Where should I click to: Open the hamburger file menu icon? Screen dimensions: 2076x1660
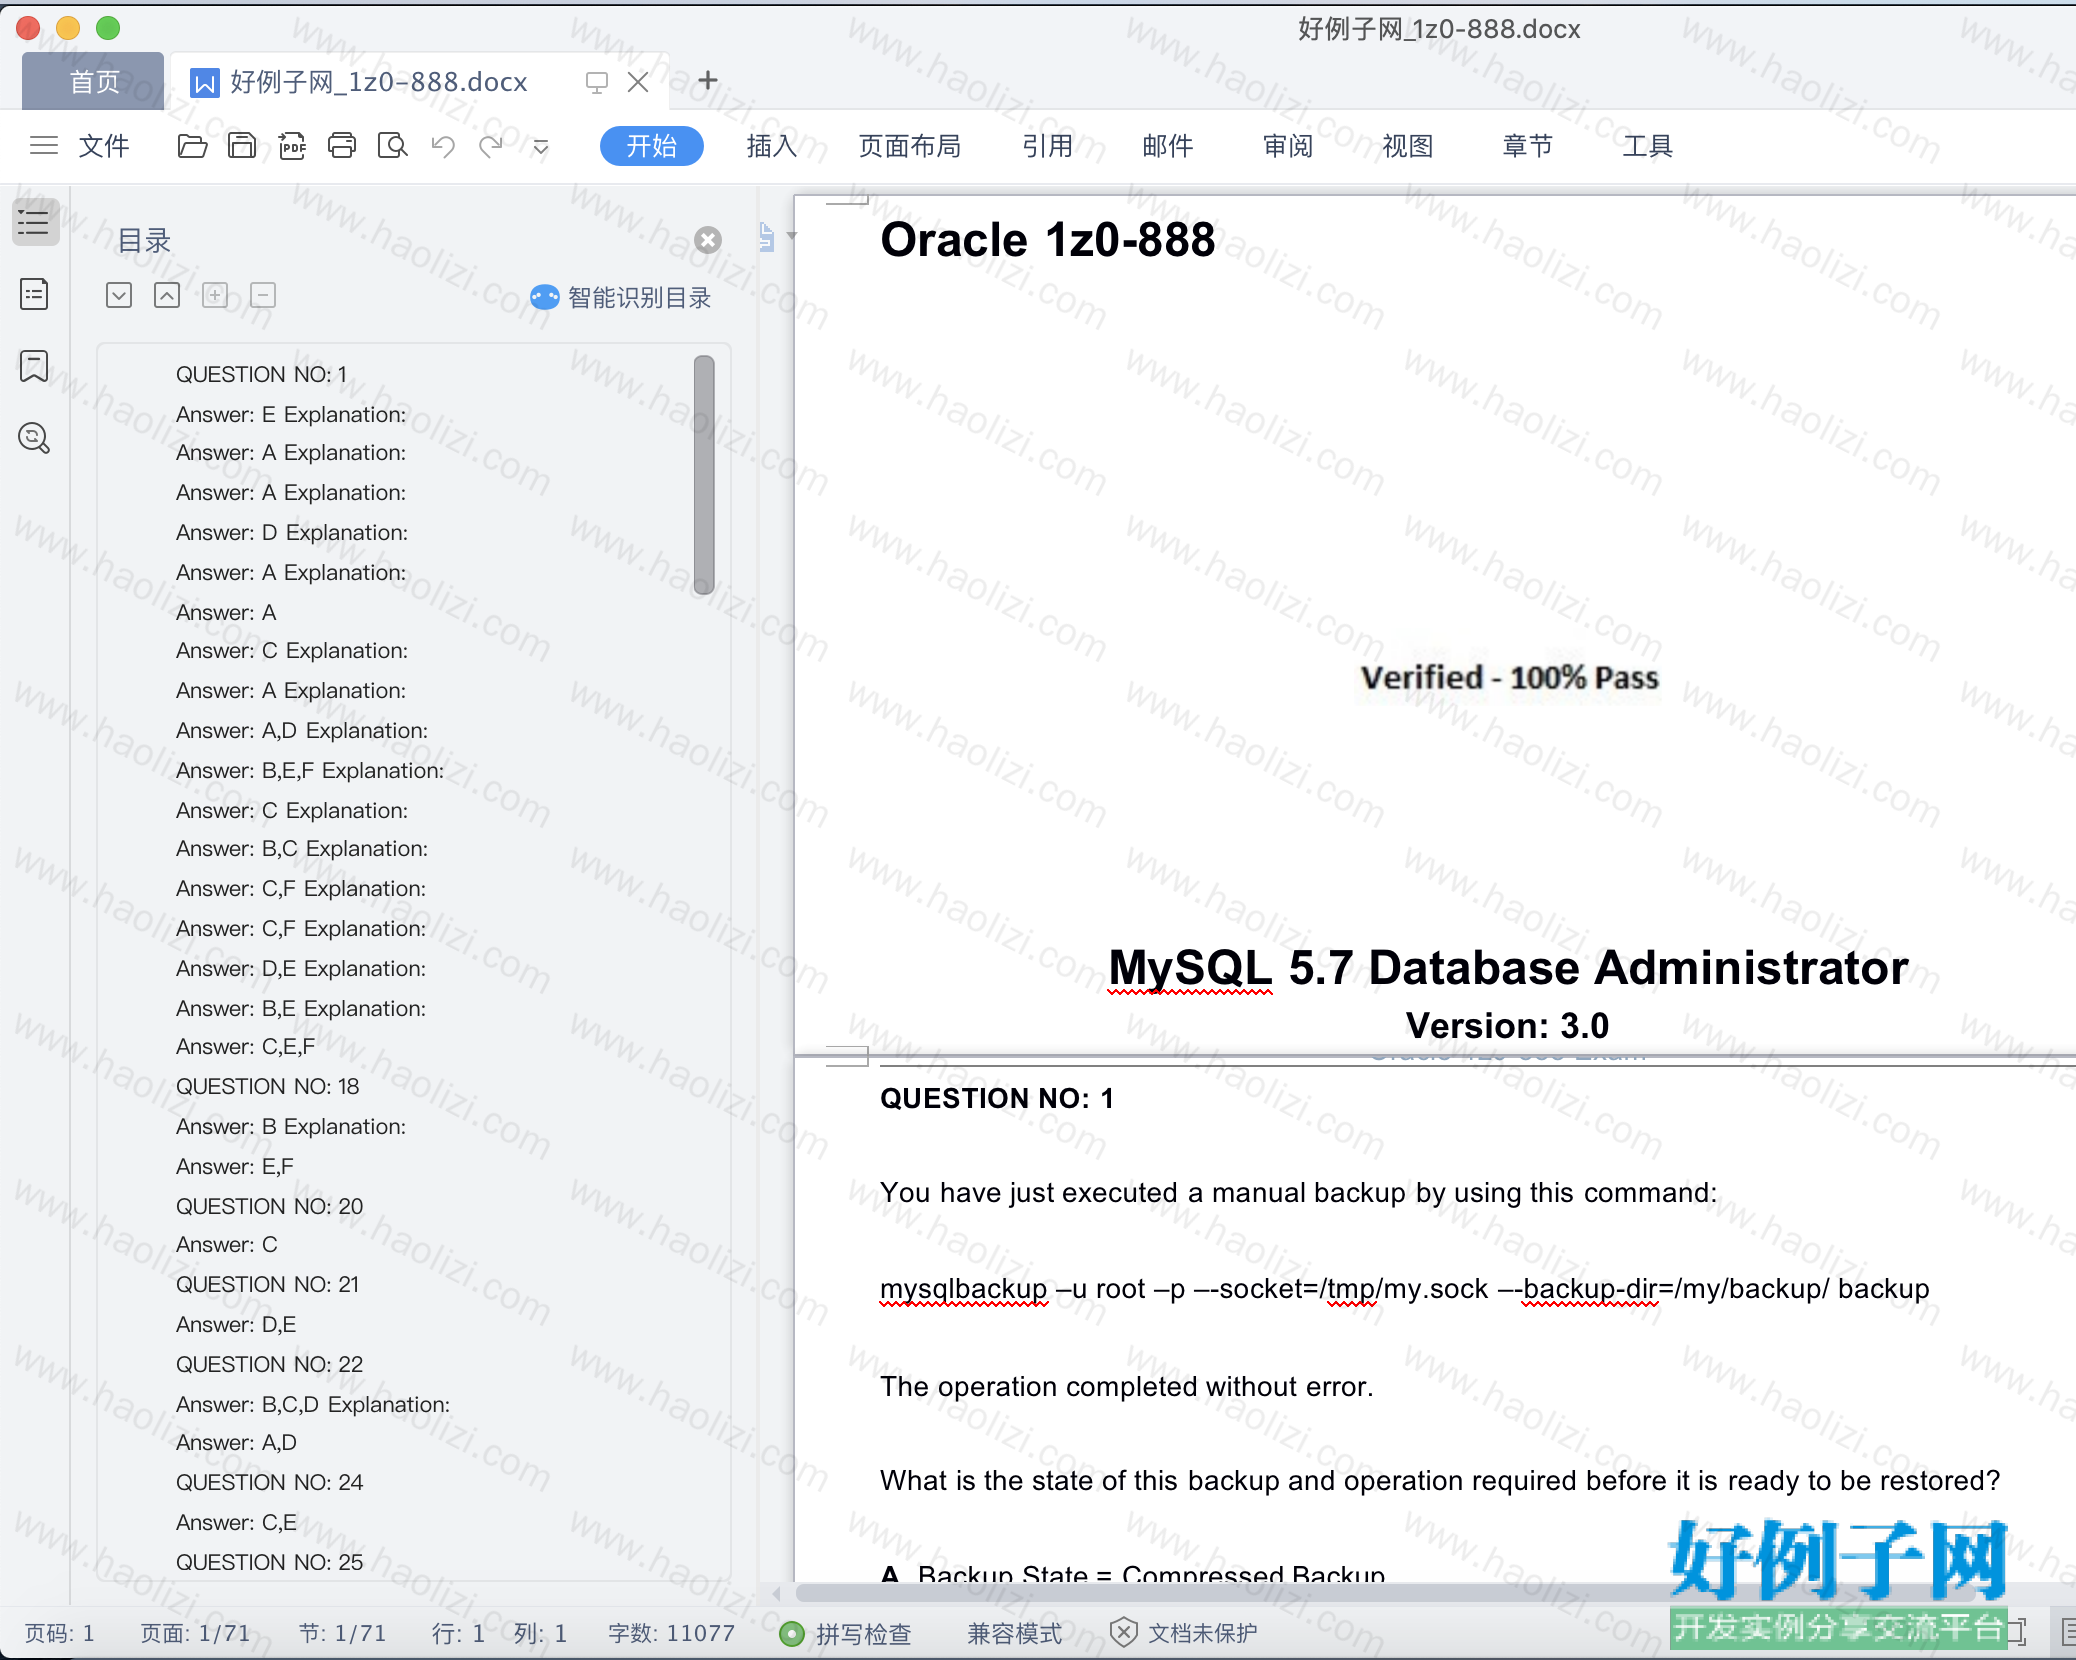(x=44, y=146)
